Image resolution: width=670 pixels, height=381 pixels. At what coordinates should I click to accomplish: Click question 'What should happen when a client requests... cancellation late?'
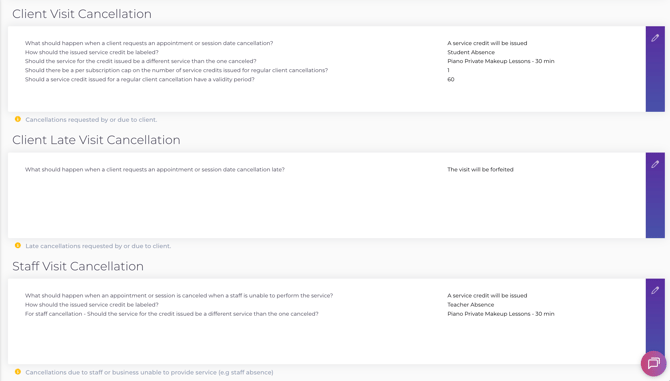point(155,170)
